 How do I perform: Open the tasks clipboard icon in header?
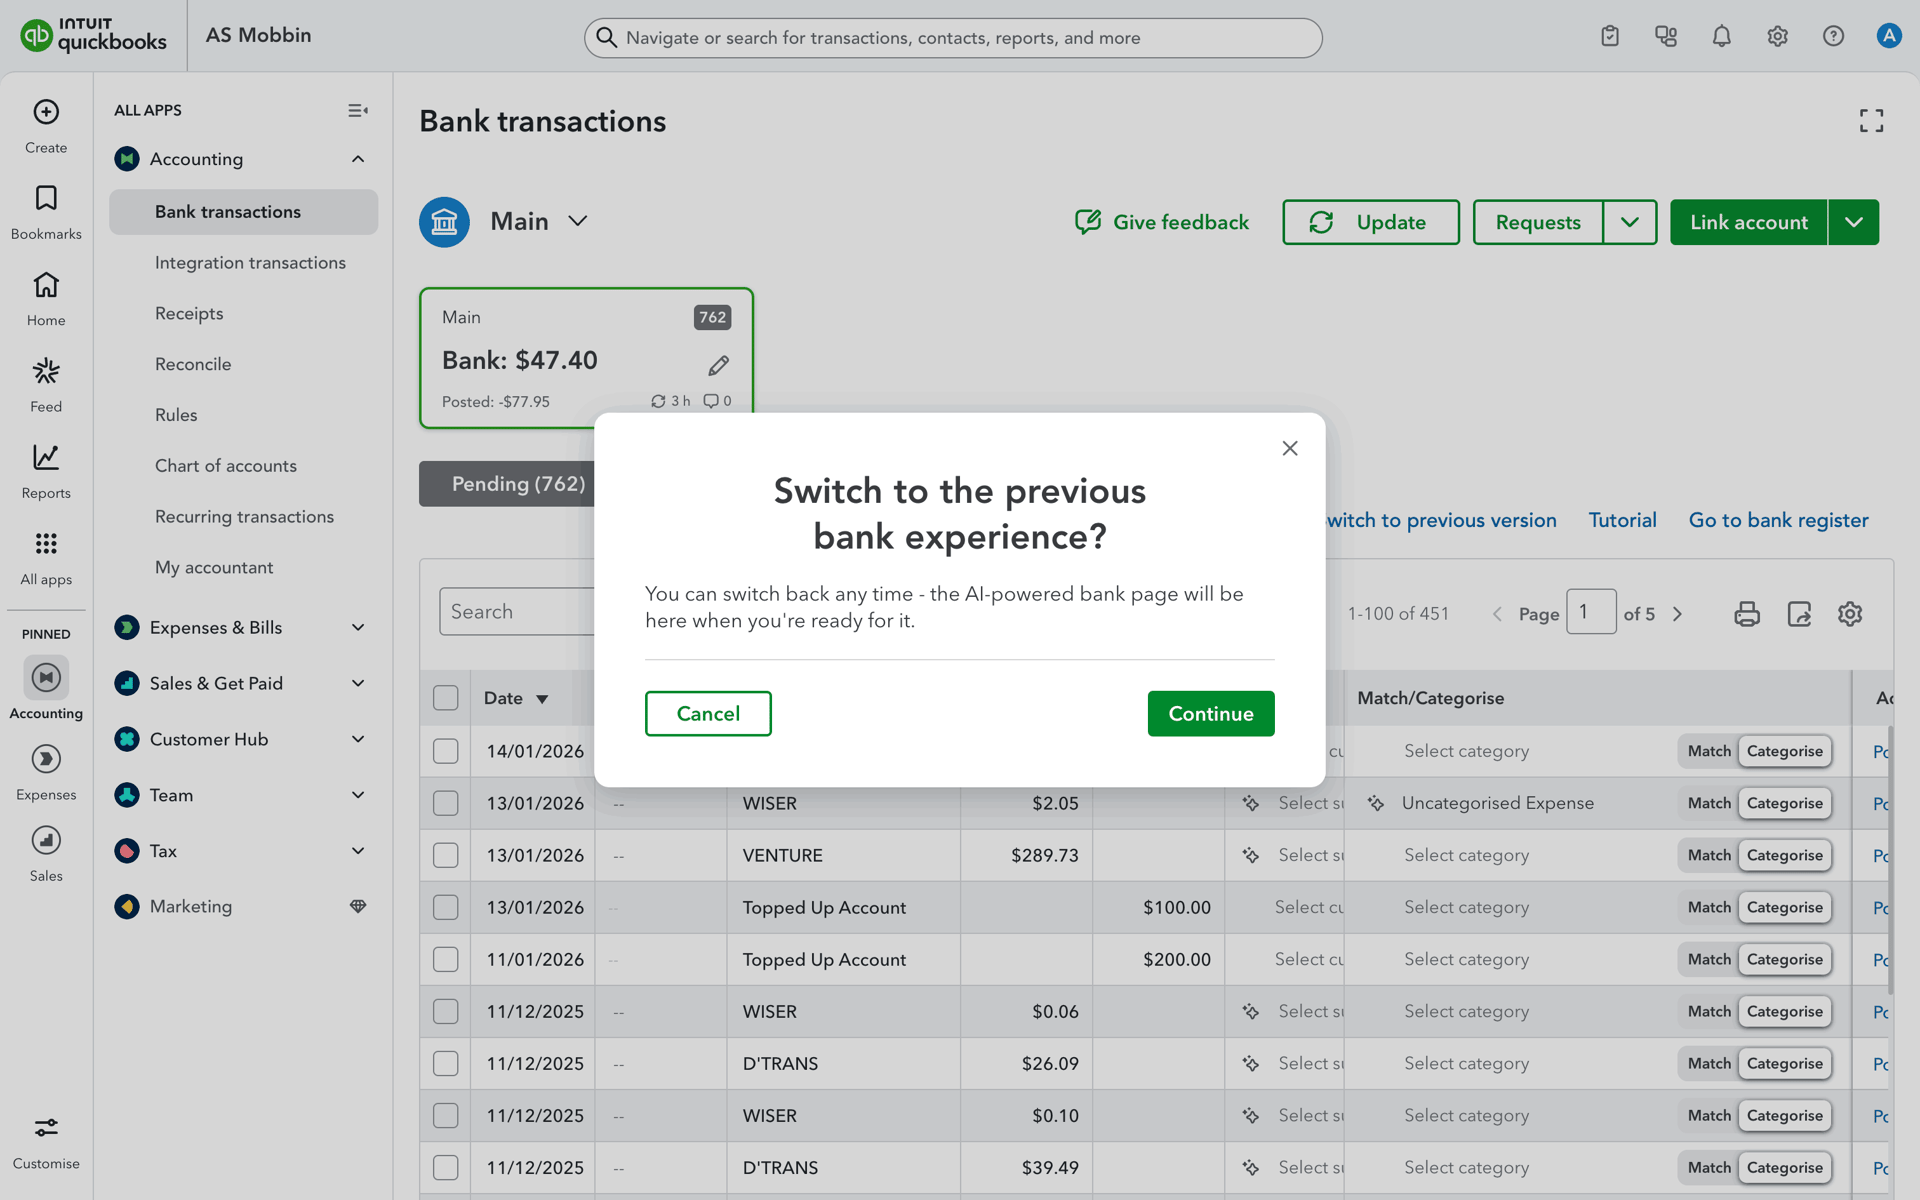point(1610,36)
